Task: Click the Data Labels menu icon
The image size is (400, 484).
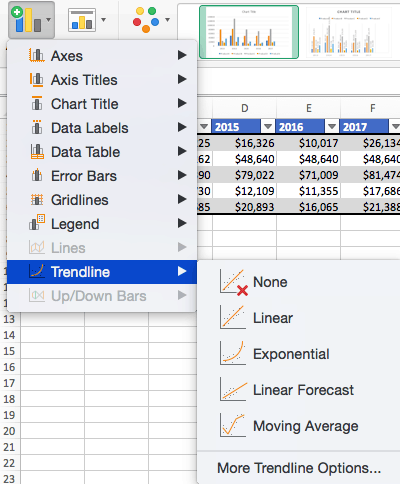Action: coord(37,127)
